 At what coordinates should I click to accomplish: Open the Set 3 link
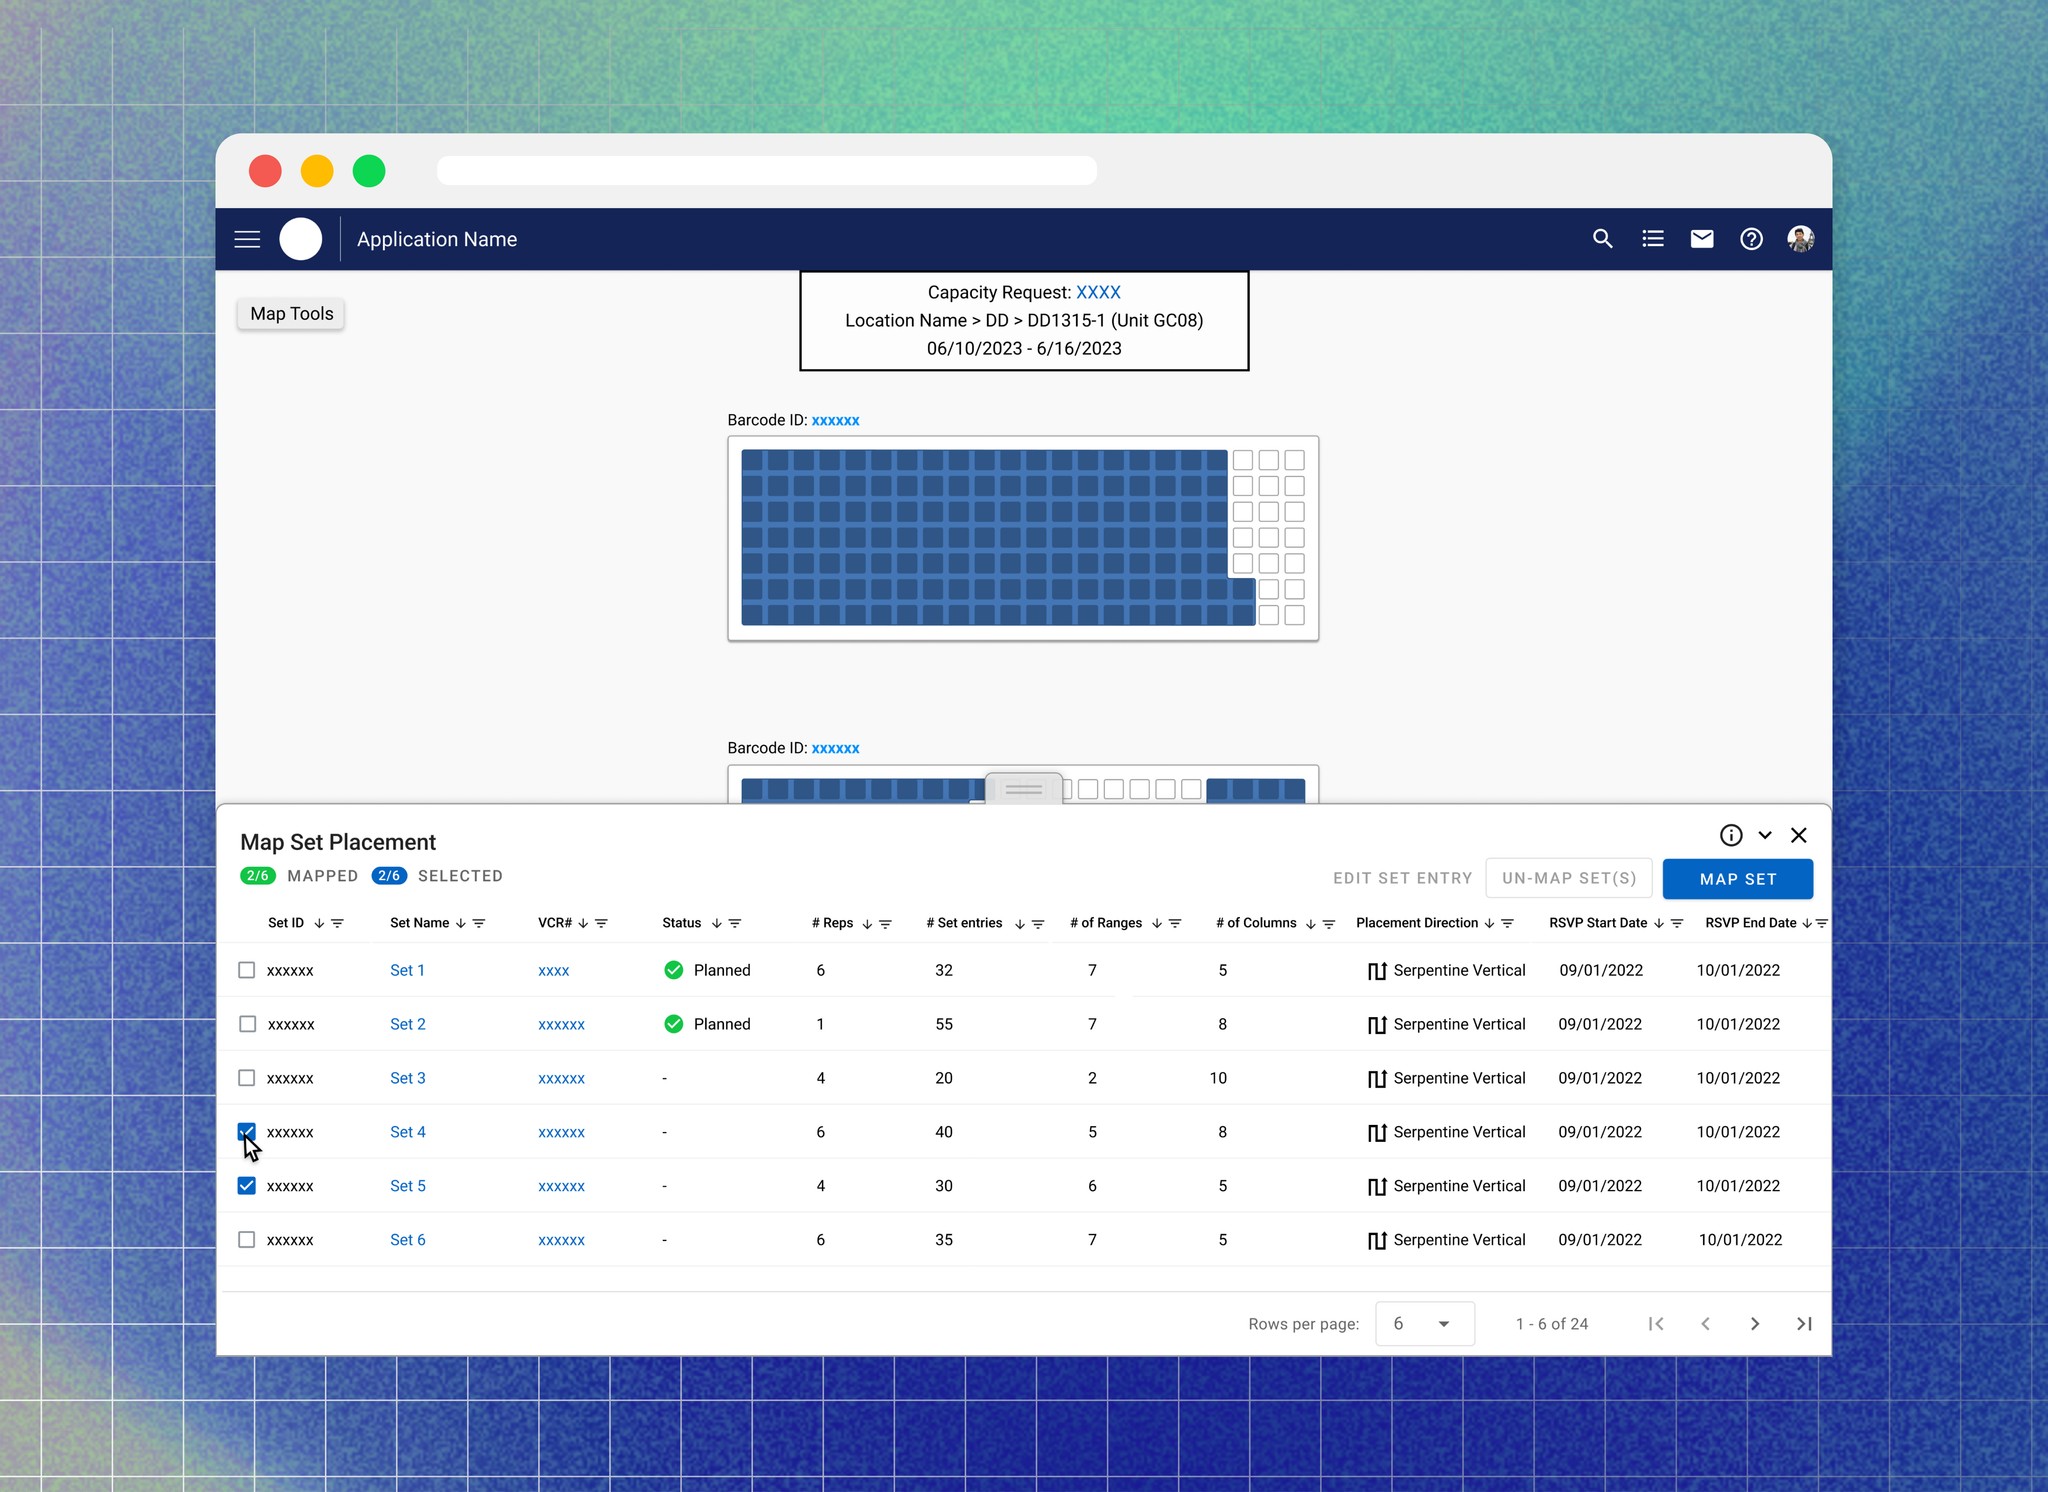pos(407,1078)
